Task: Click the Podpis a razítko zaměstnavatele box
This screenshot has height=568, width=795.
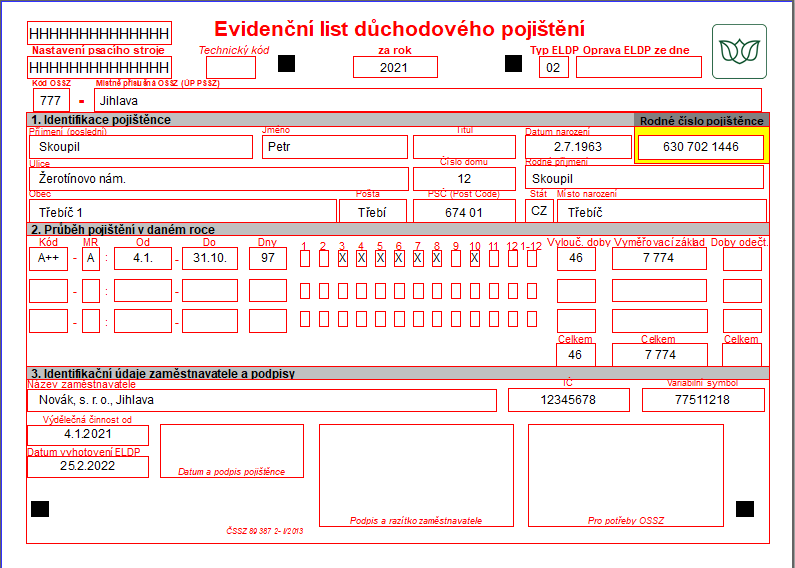Action: click(x=416, y=475)
